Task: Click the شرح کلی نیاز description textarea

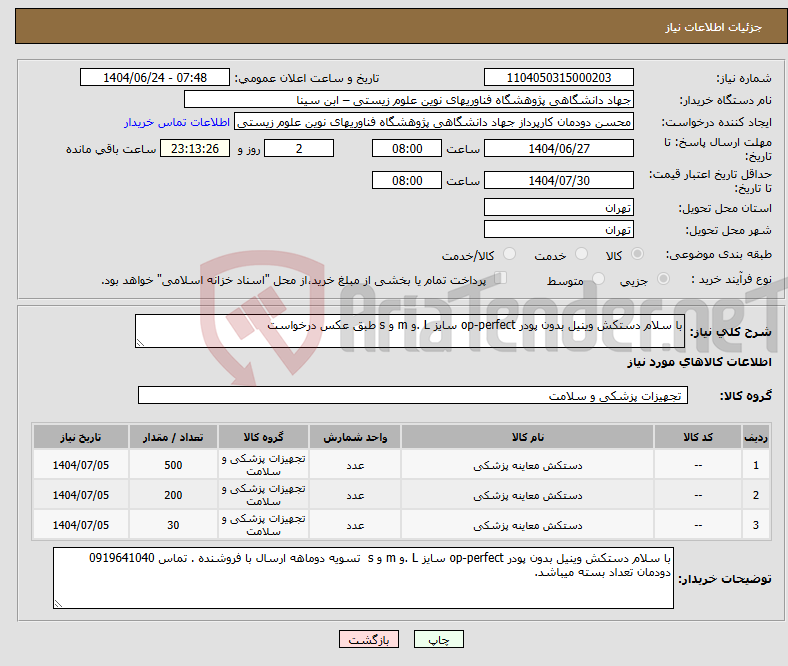Action: pos(410,331)
